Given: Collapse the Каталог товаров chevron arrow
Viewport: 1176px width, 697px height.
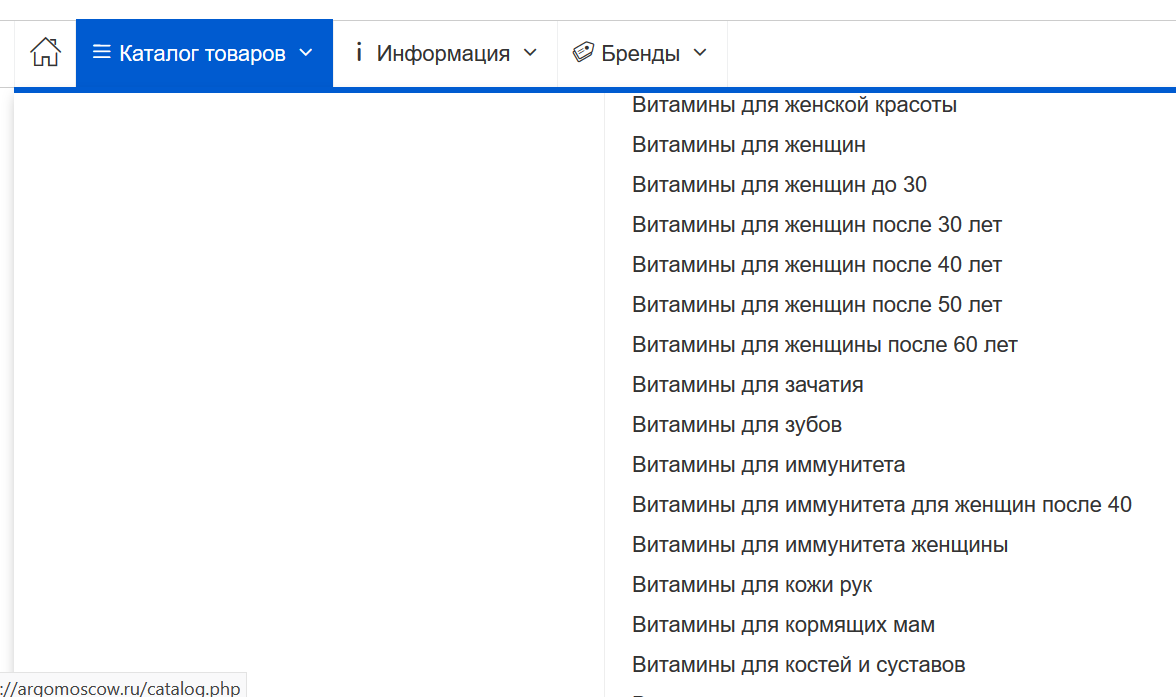Looking at the screenshot, I should click(306, 53).
